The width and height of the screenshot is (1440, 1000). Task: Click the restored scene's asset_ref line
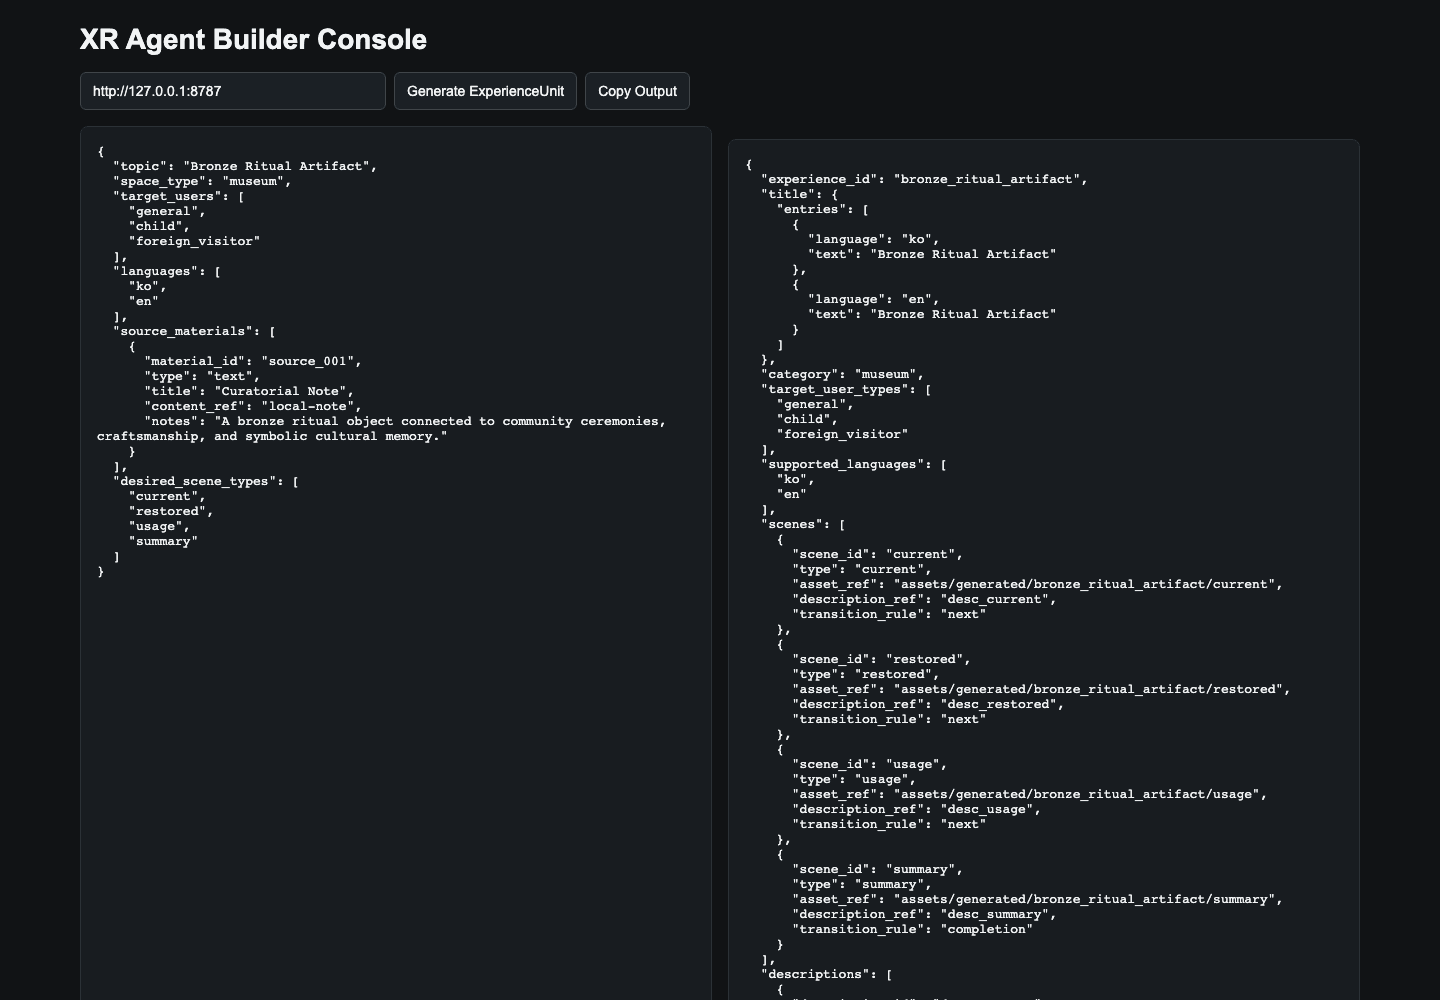[1041, 689]
